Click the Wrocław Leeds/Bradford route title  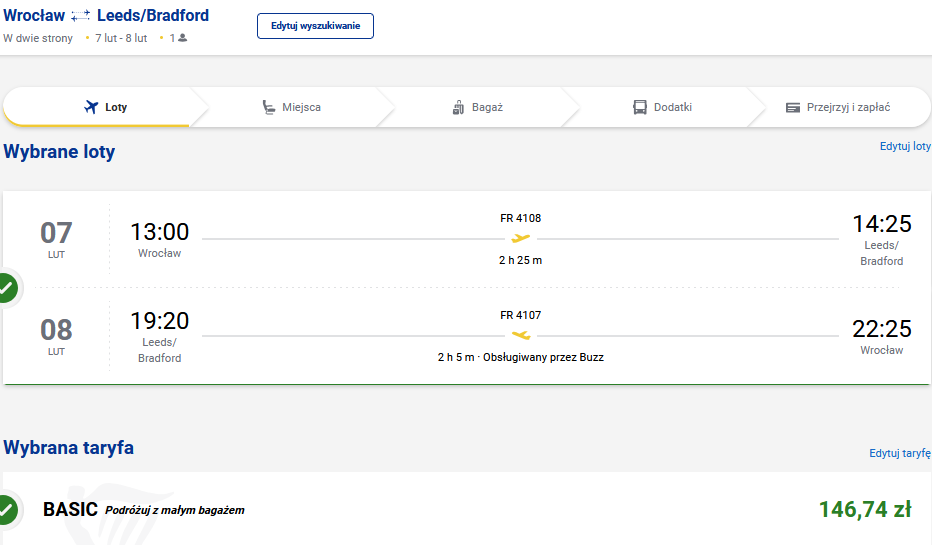(106, 15)
